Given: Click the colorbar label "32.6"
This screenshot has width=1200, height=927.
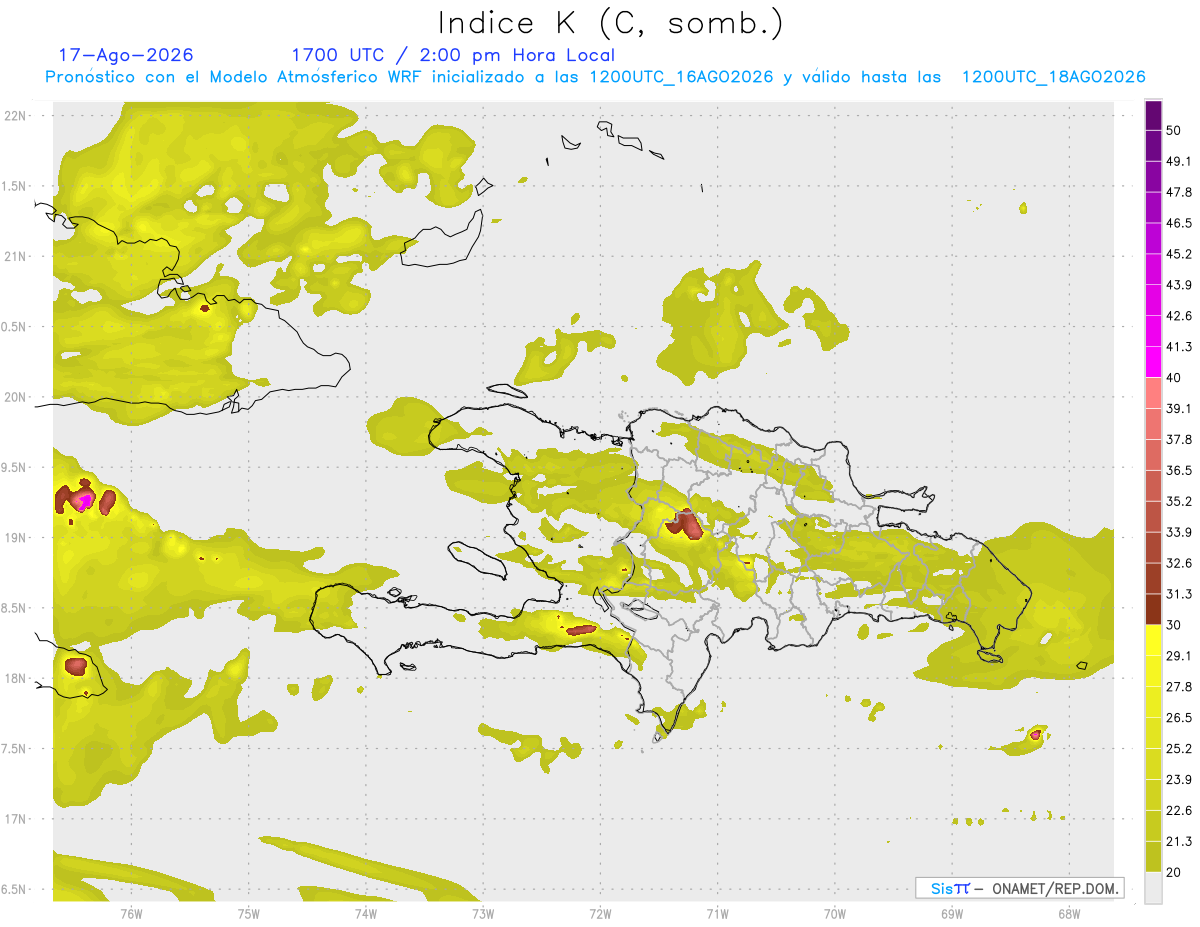Looking at the screenshot, I should click(x=1179, y=563).
